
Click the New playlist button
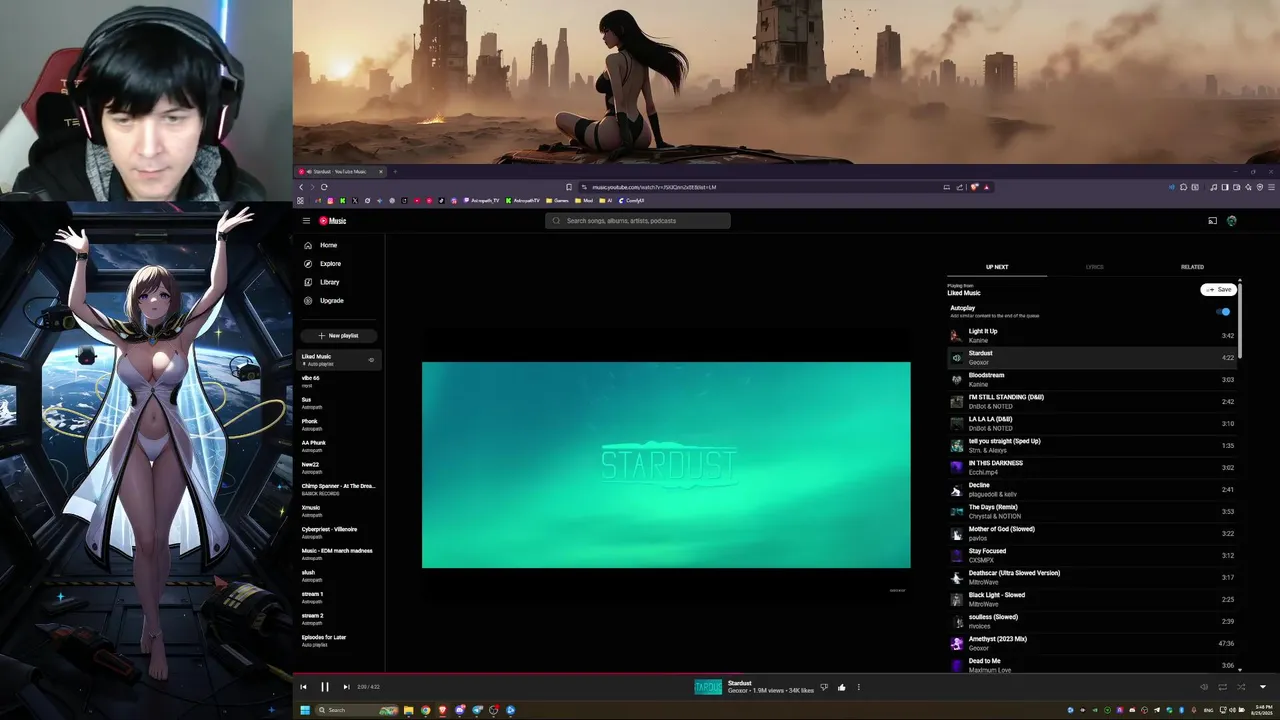[338, 336]
